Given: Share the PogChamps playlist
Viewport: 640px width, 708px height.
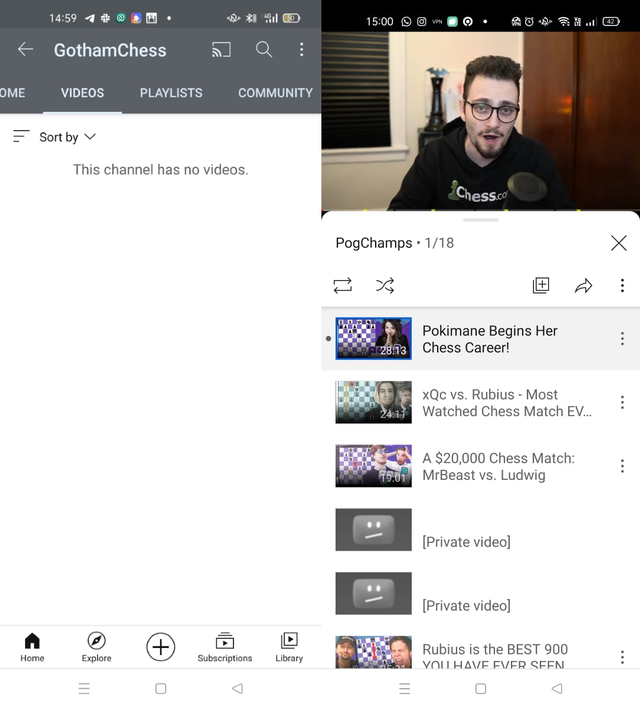Looking at the screenshot, I should (x=584, y=286).
